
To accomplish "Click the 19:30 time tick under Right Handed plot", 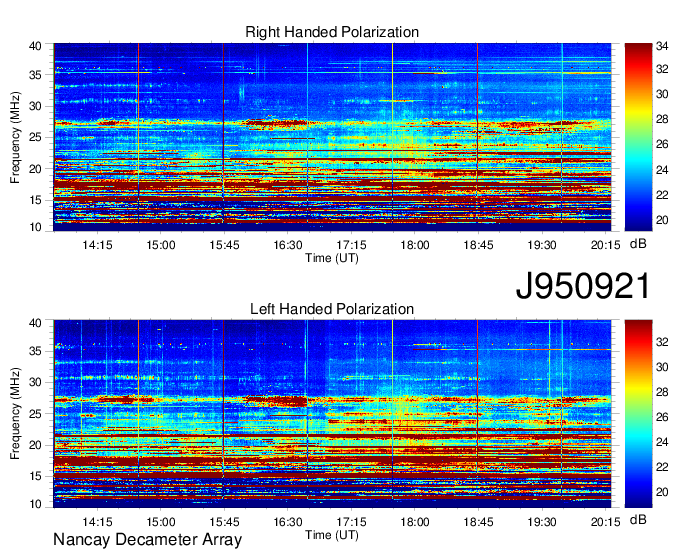I will (542, 245).
